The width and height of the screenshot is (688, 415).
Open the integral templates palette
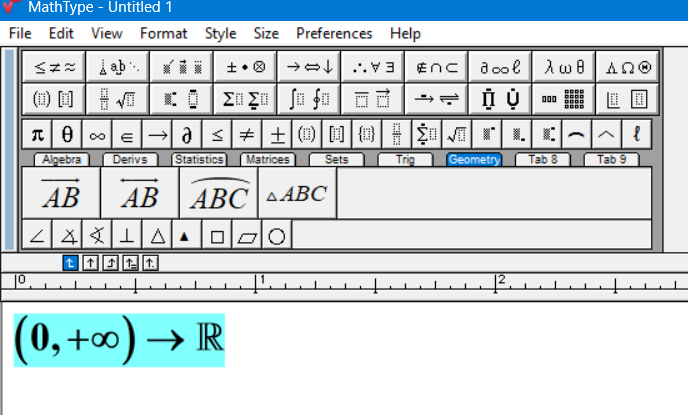tap(309, 99)
